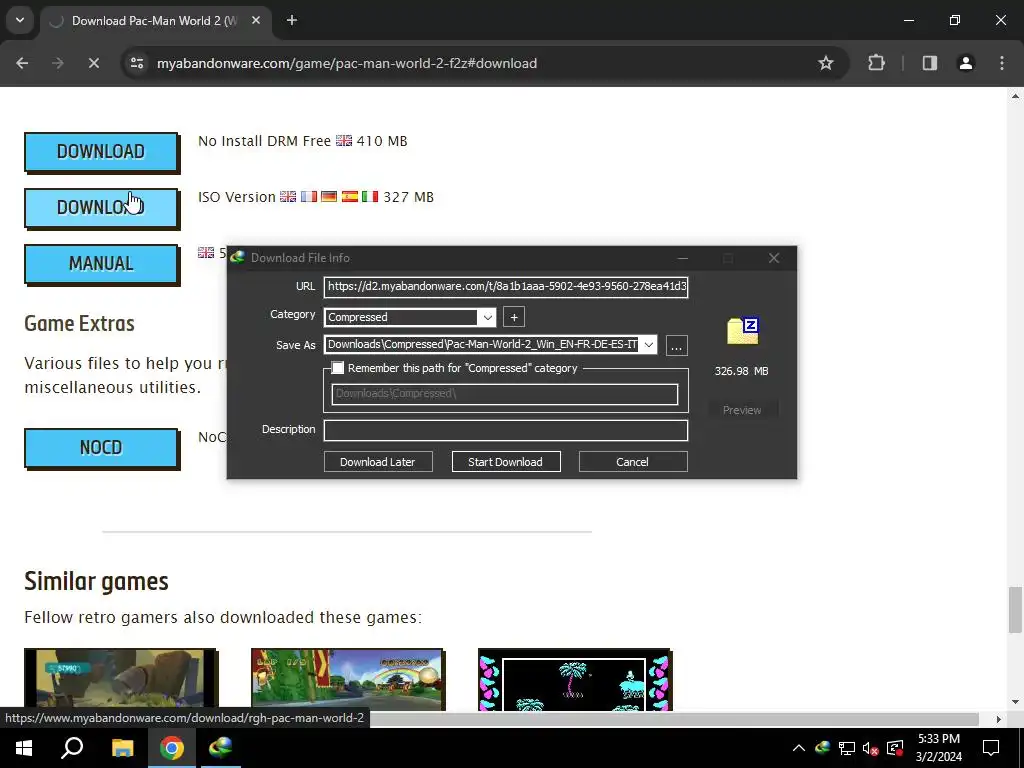Cancel the download dialog
Screen dimensions: 1024x768
tap(633, 462)
